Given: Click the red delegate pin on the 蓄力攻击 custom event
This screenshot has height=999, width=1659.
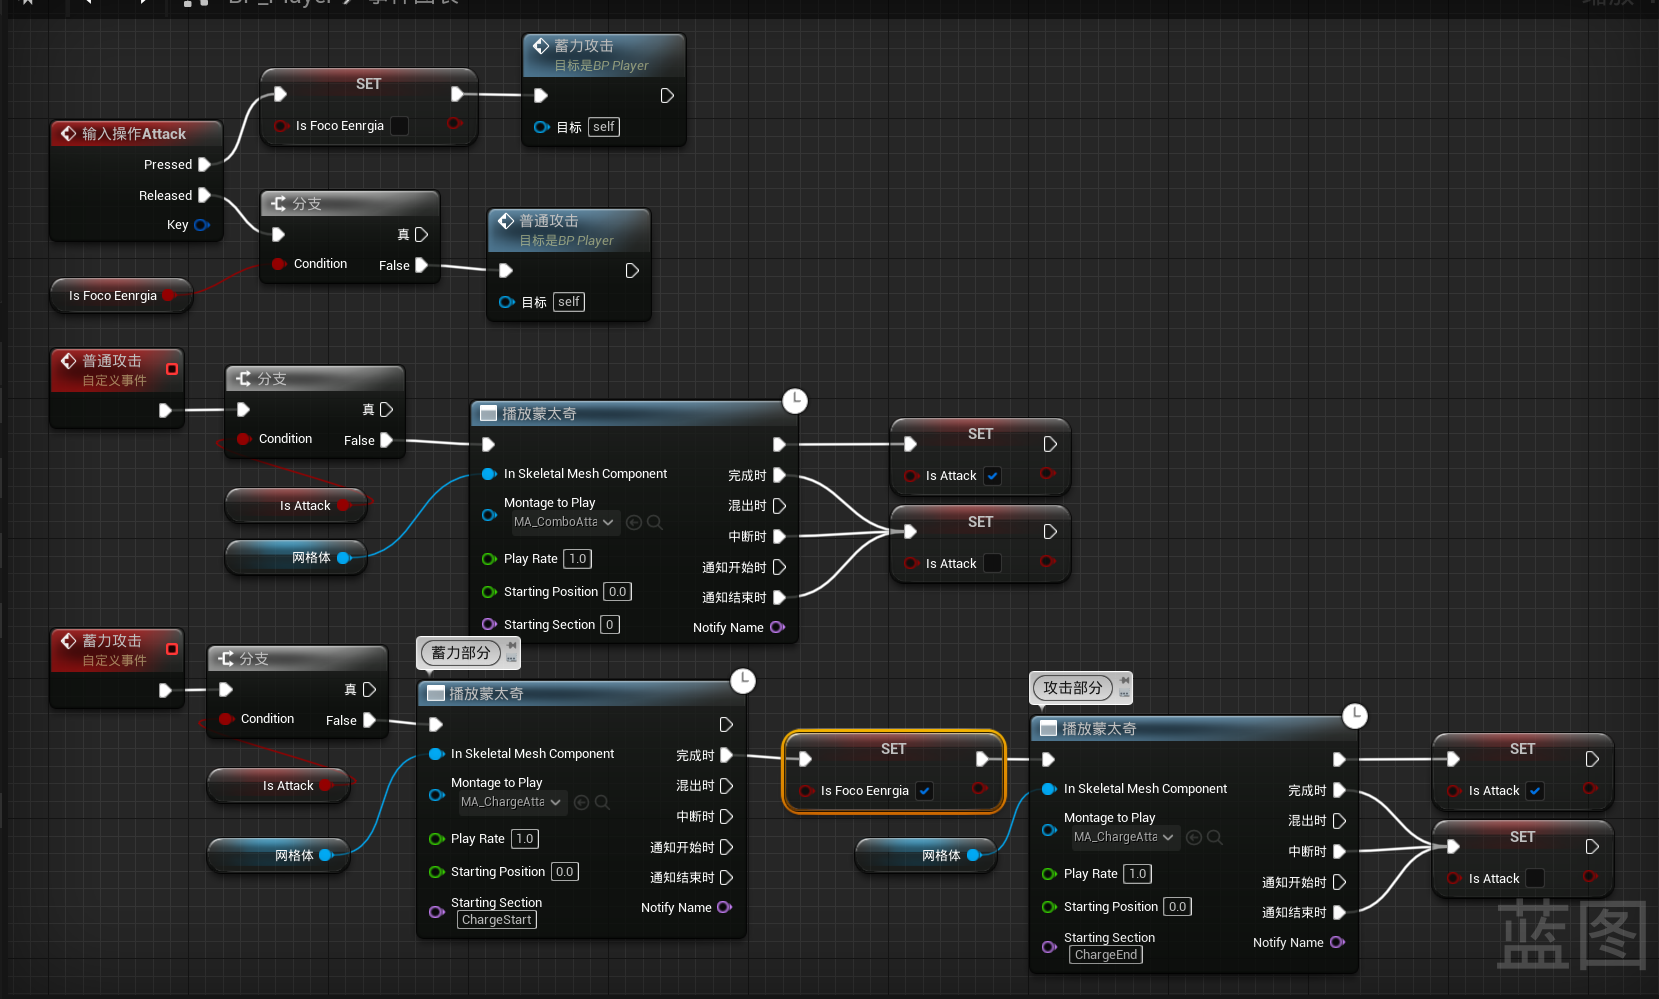Looking at the screenshot, I should click(x=172, y=649).
